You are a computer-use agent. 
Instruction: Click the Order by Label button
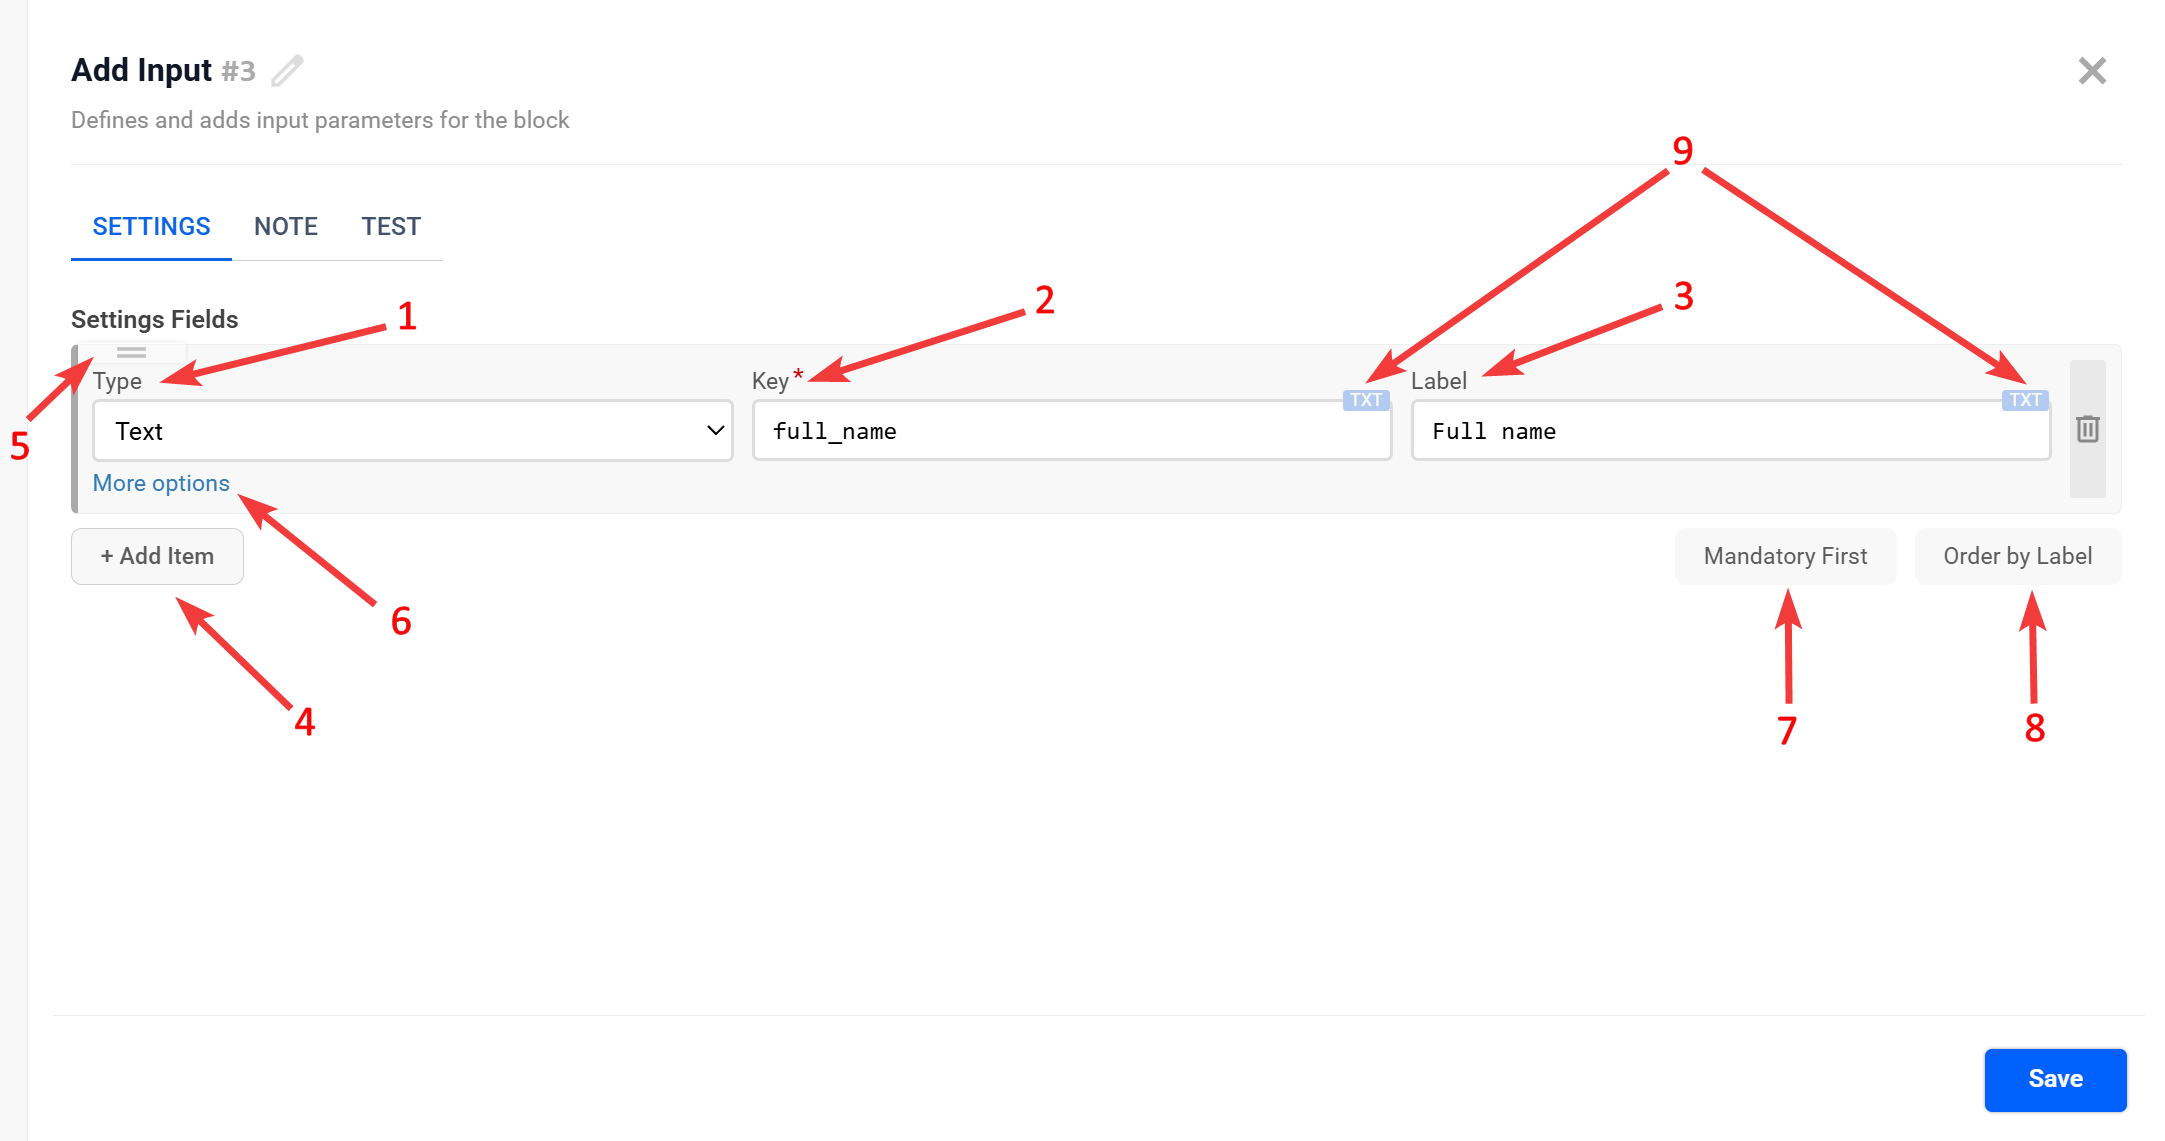(x=2017, y=556)
